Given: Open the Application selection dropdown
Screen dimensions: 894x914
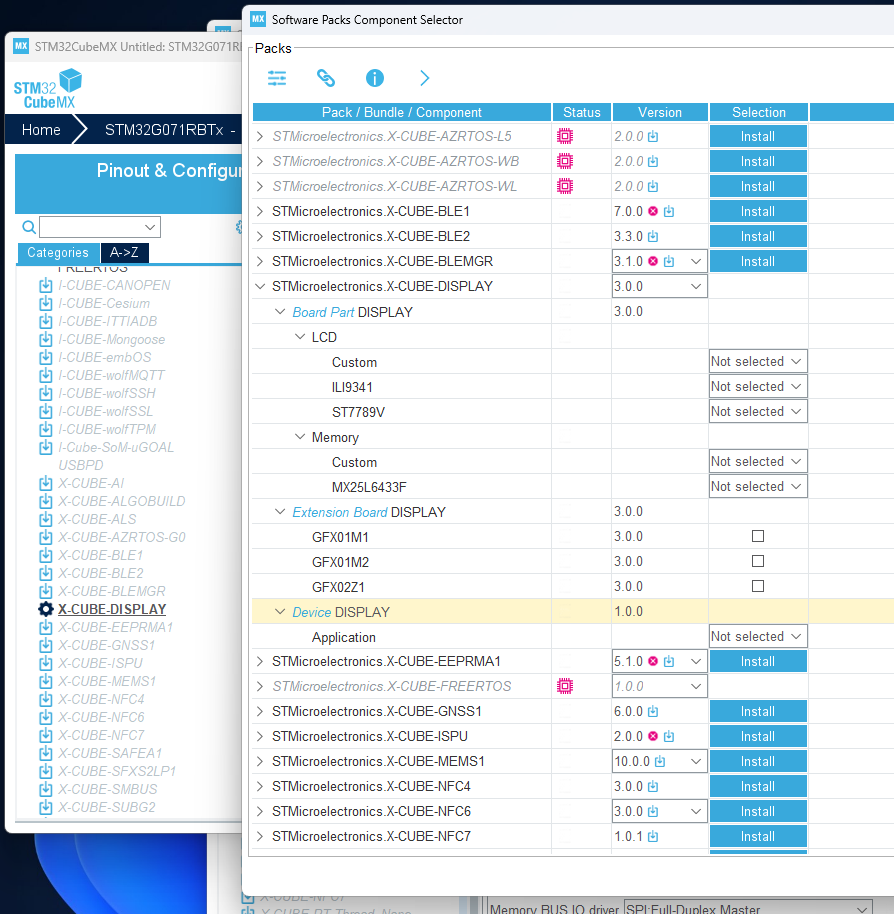Looking at the screenshot, I should pos(758,637).
